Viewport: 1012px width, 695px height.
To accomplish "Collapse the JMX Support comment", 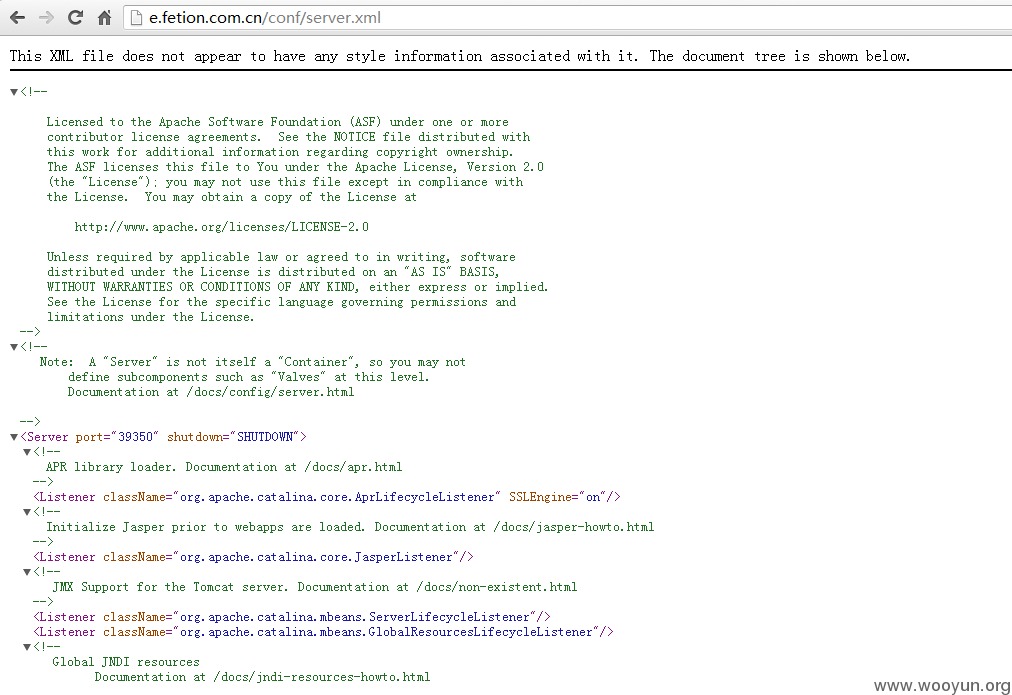I will [27, 572].
